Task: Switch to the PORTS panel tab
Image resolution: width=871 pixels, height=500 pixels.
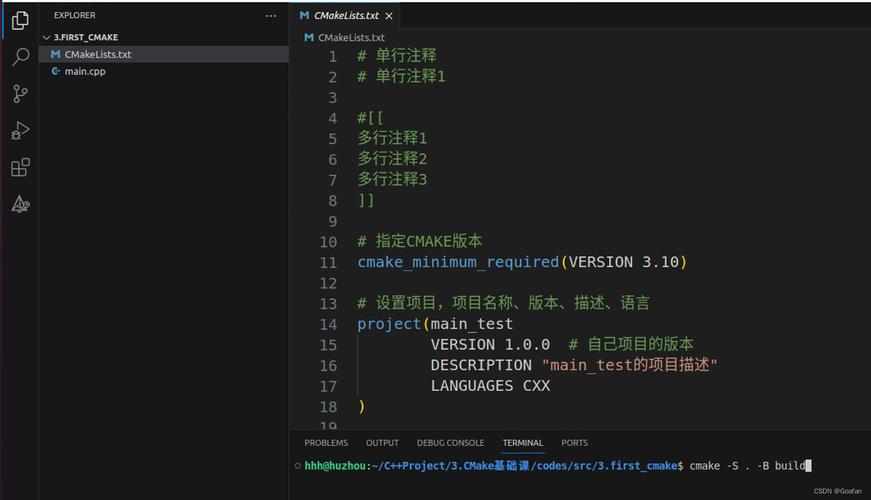Action: coord(574,443)
